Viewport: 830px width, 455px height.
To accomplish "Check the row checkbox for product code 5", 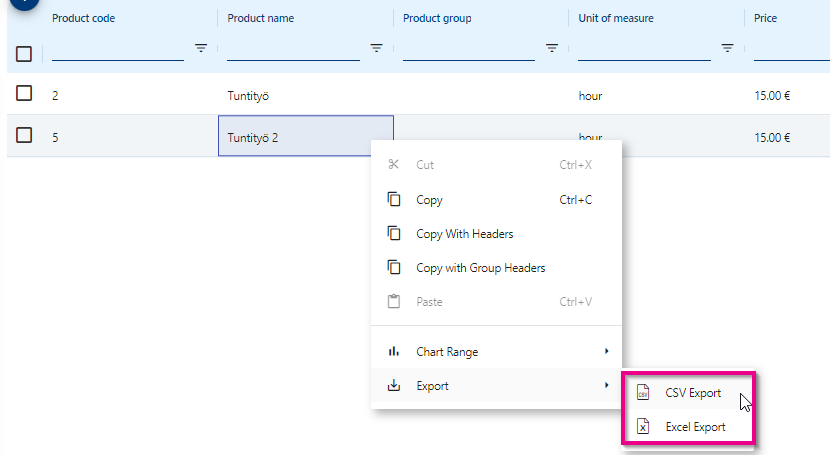I will 24,136.
